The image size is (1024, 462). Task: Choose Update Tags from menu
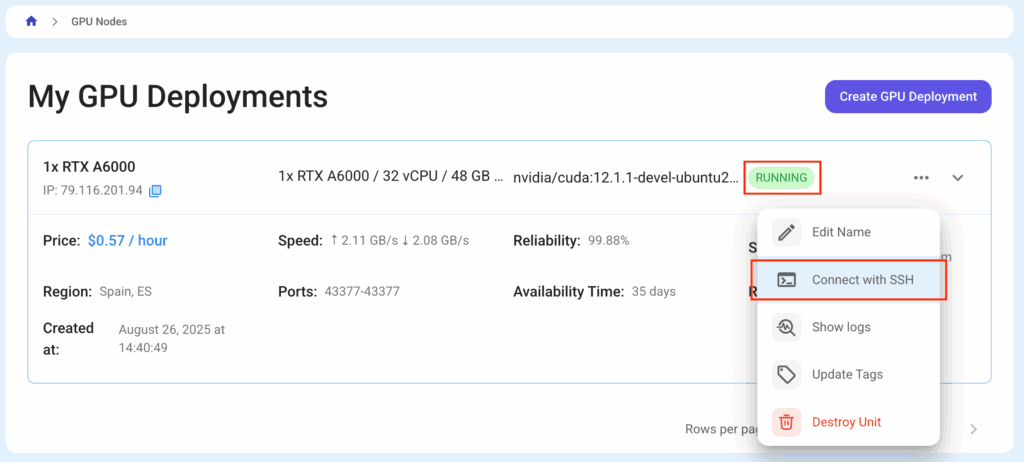pyautogui.click(x=847, y=374)
